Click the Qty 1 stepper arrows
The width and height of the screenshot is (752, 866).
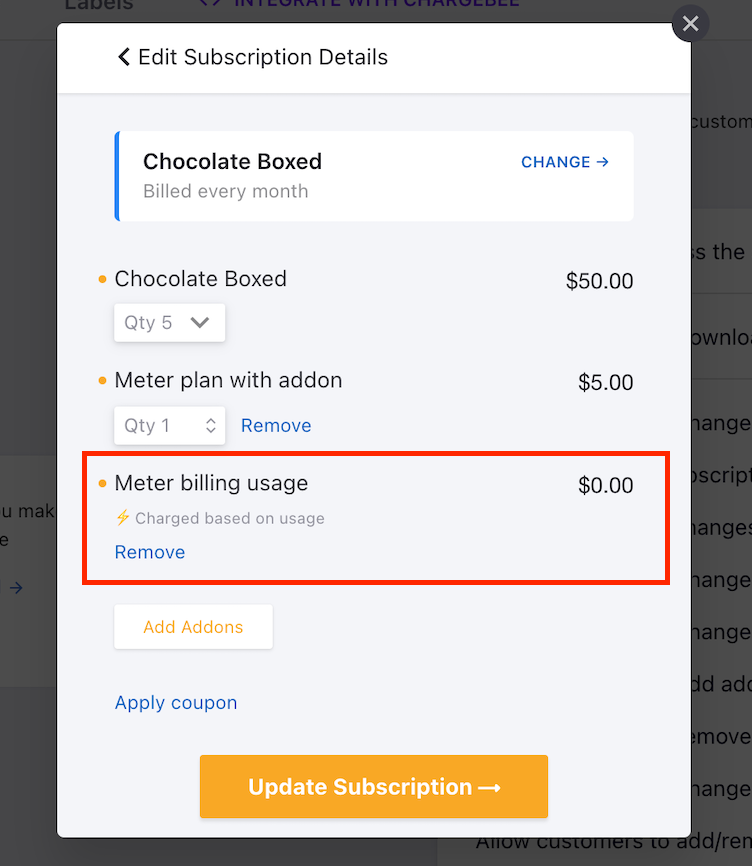click(x=210, y=425)
